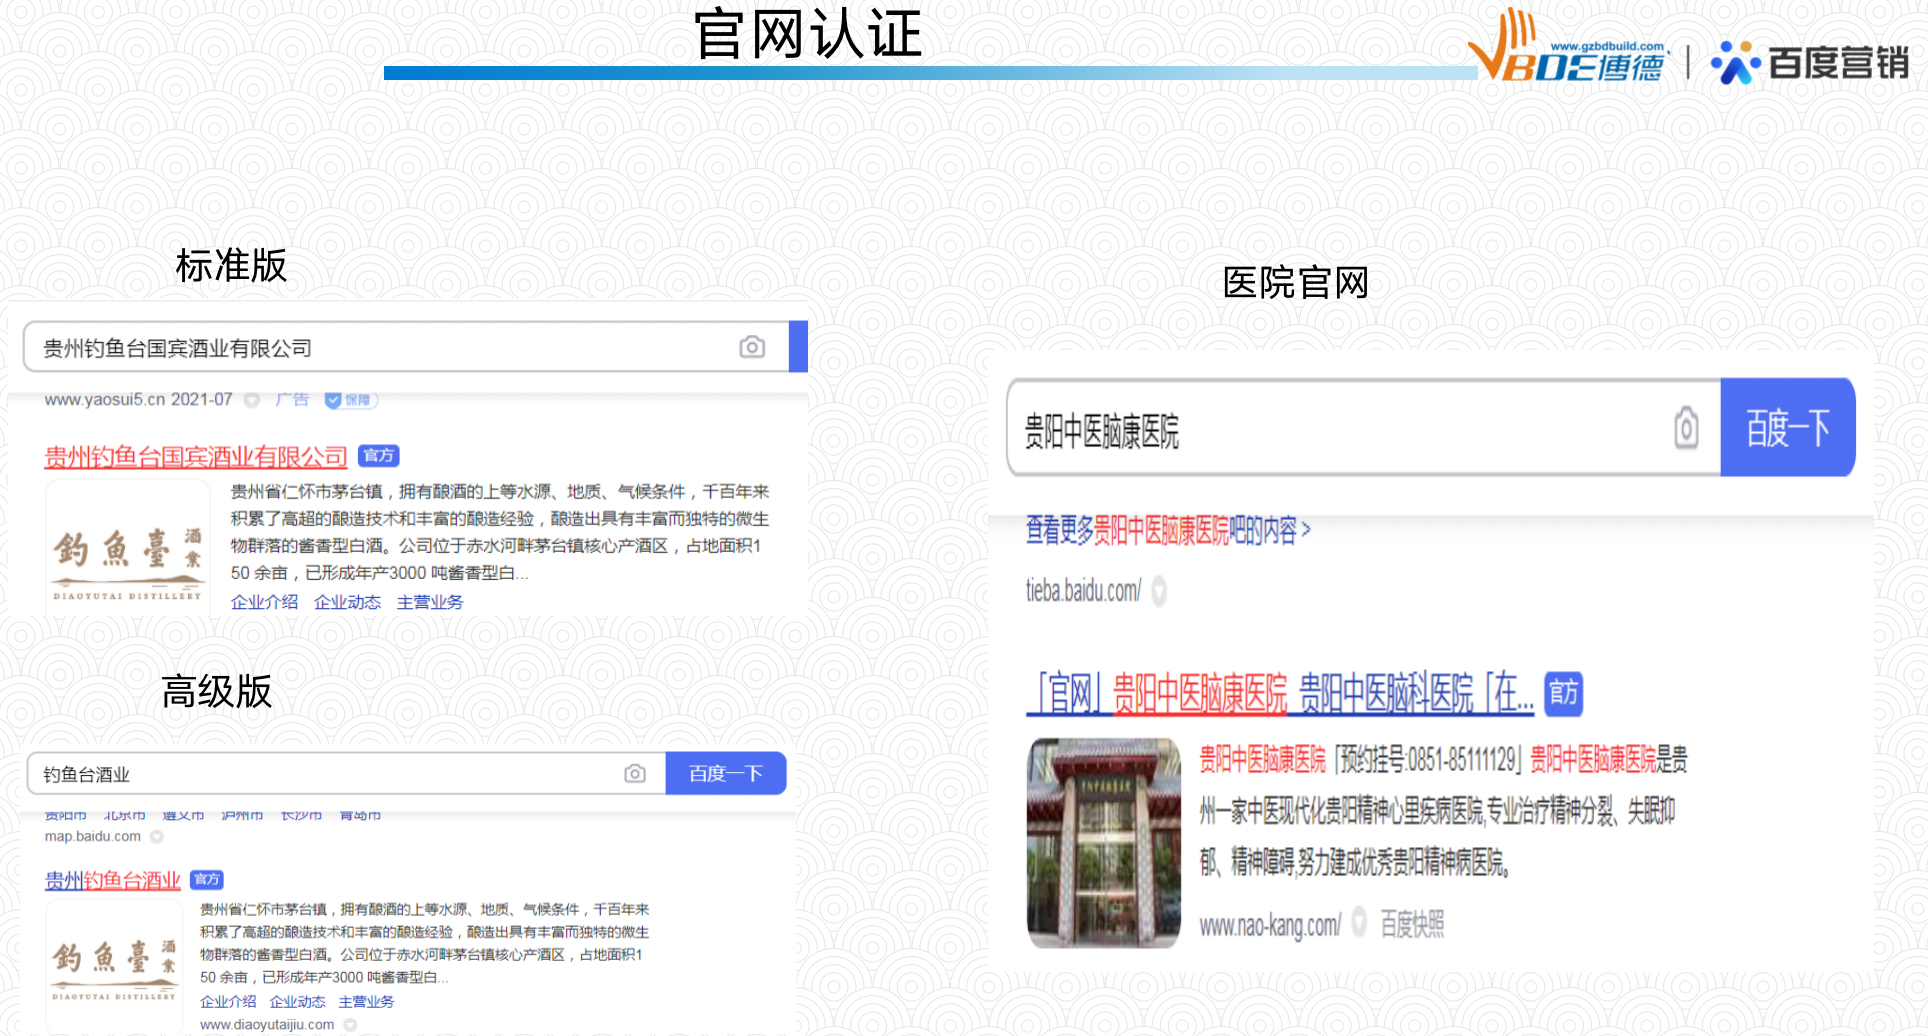Click www.nao-kang.com URL text
Screen dimensions: 1928x1036
pos(1270,925)
